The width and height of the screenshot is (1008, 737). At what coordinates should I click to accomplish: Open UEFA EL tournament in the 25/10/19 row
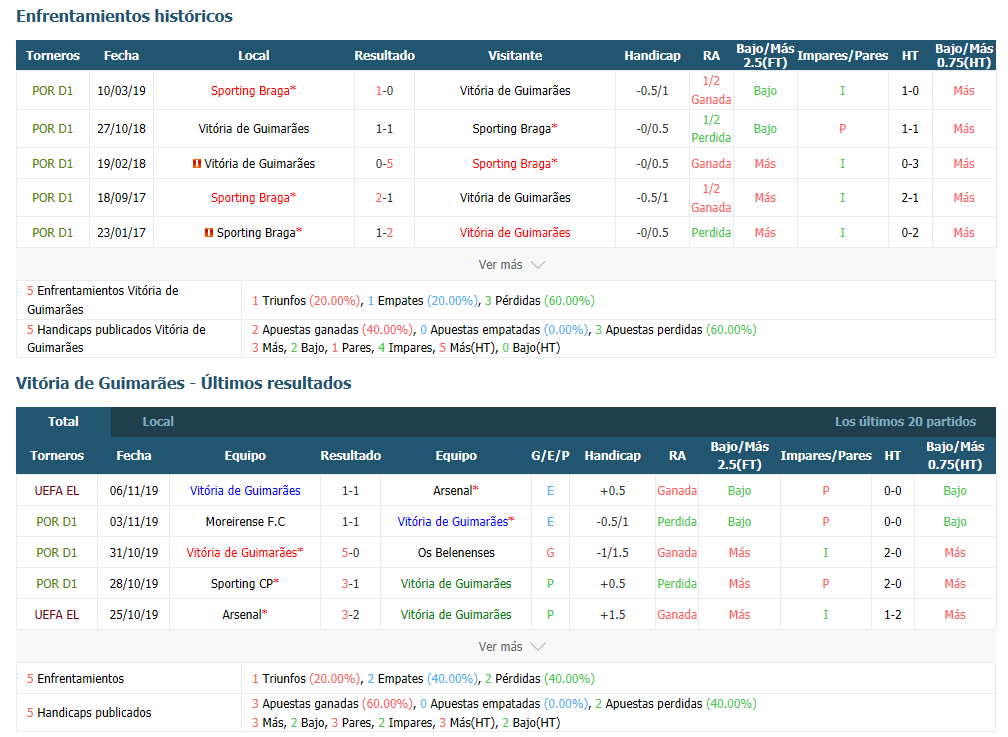click(57, 615)
